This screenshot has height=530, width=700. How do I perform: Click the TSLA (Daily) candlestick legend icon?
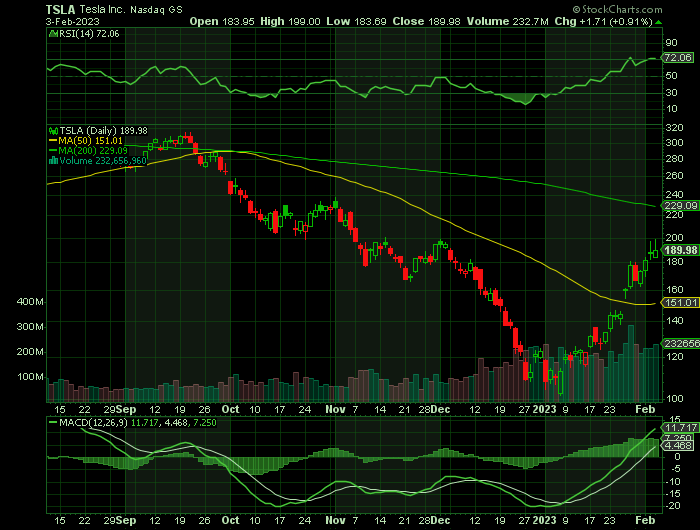click(x=53, y=131)
